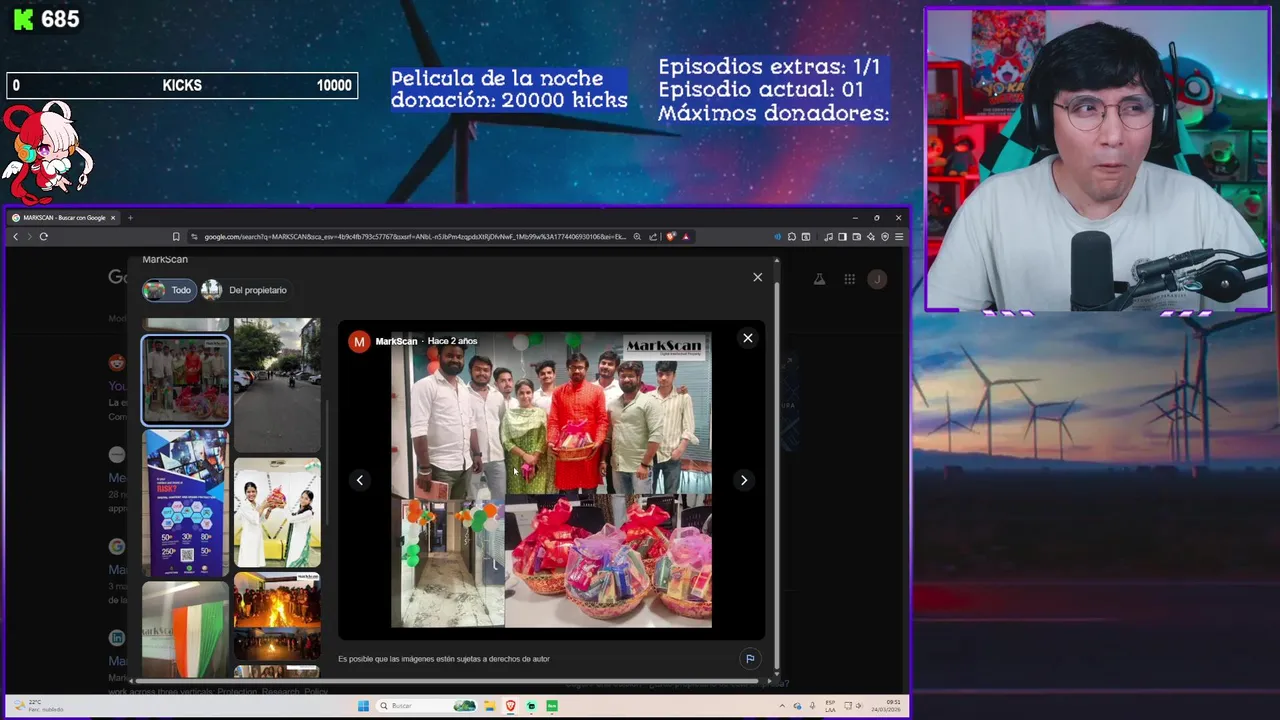Open the Leo AI sparkle icon
The height and width of the screenshot is (720, 1280).
click(871, 236)
